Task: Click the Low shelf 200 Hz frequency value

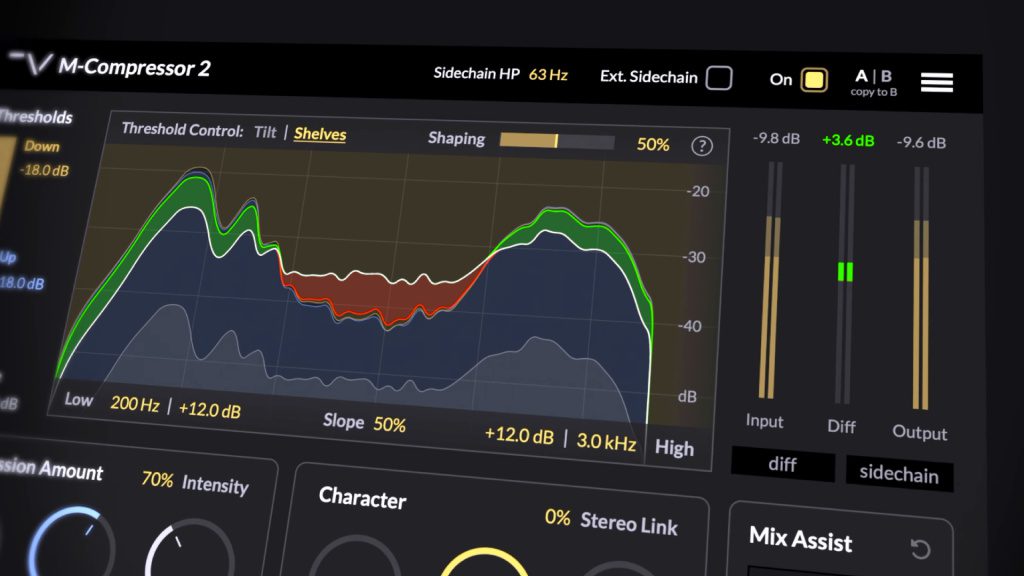Action: (135, 404)
